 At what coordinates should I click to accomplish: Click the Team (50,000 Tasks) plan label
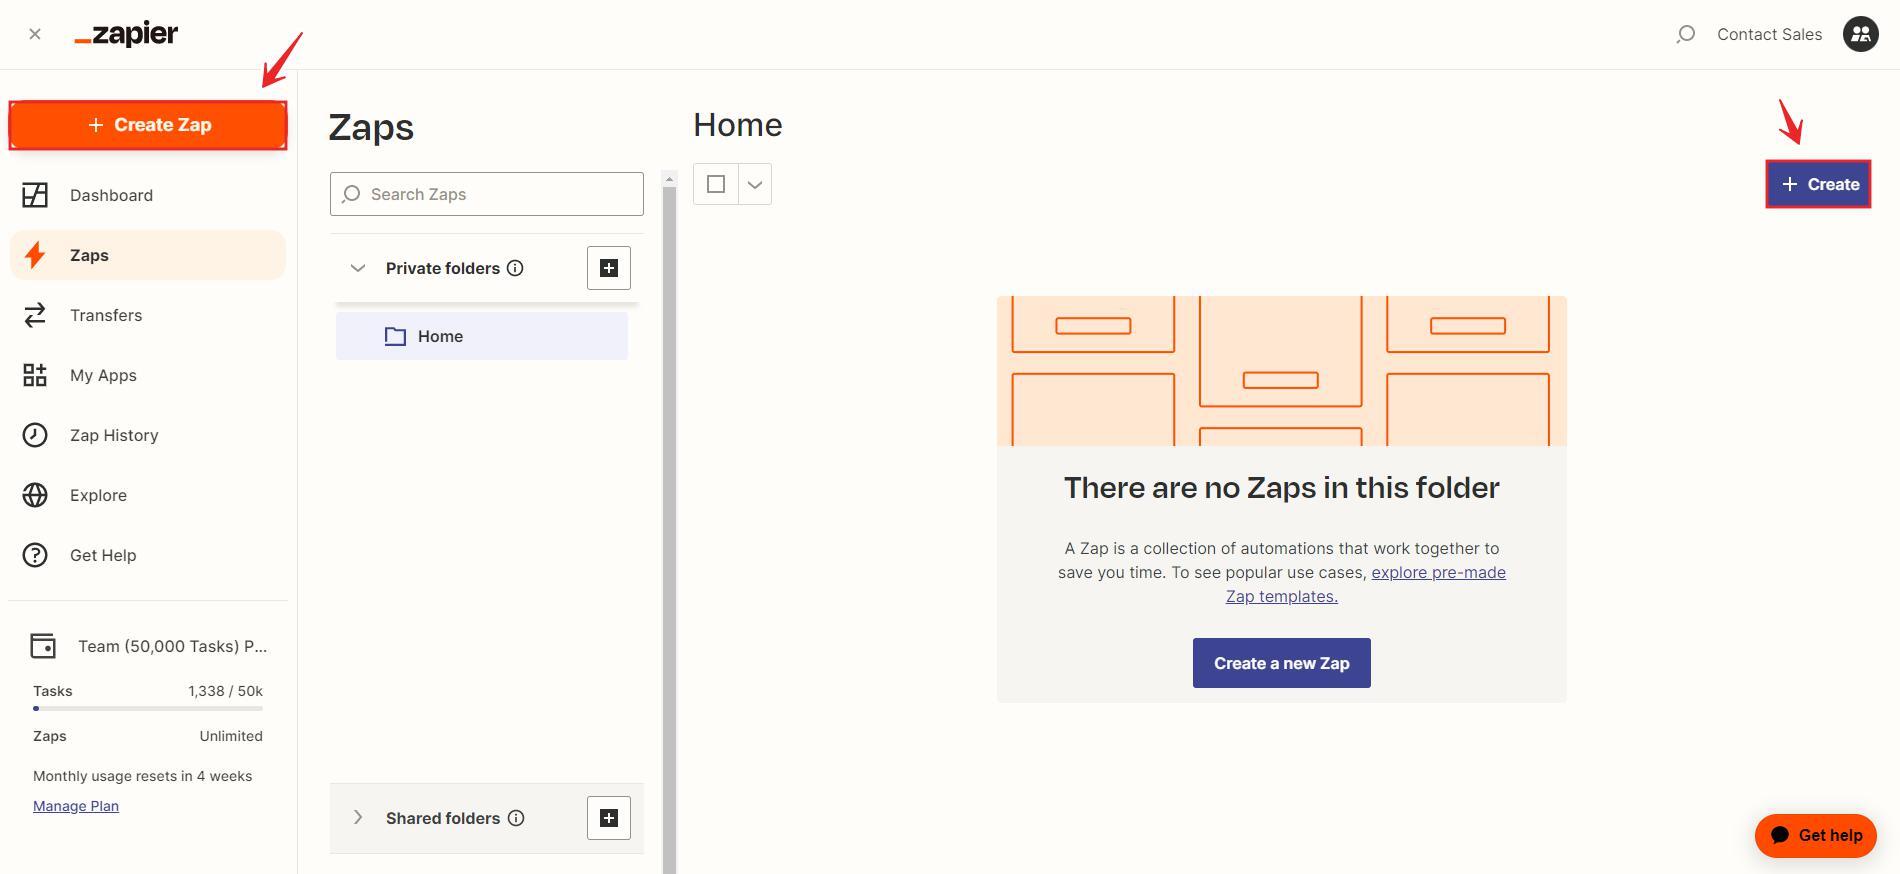click(x=172, y=646)
